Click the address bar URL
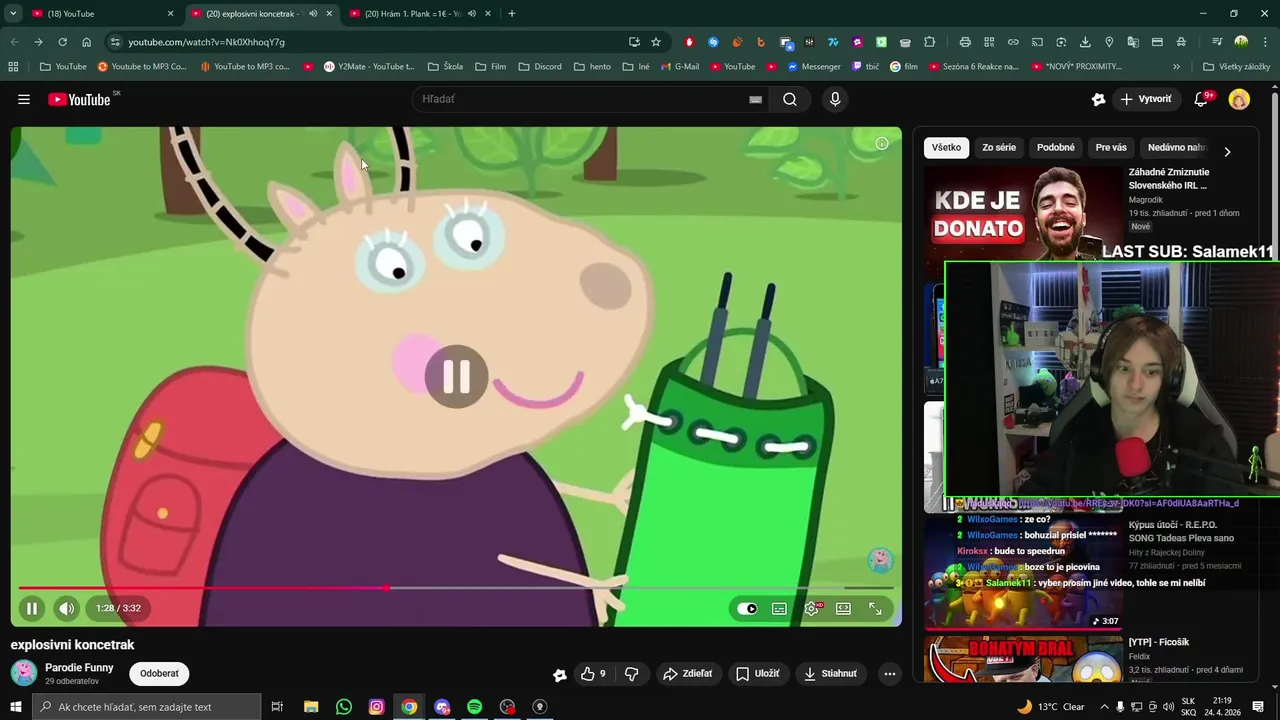The width and height of the screenshot is (1280, 720). pos(206,42)
